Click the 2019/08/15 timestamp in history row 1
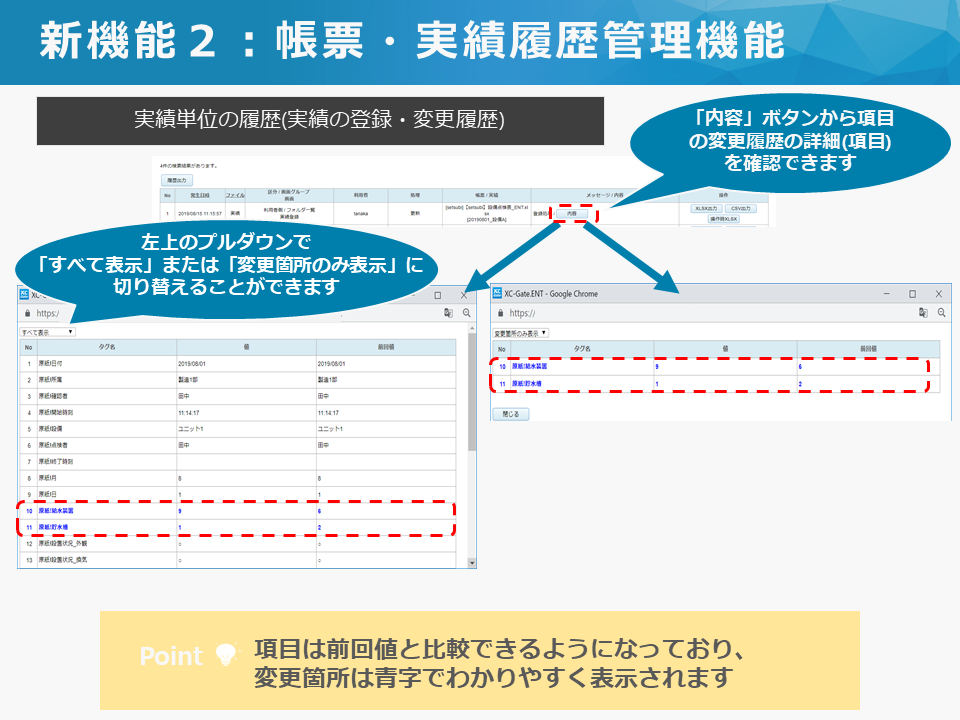Viewport: 960px width, 720px height. pyautogui.click(x=200, y=214)
